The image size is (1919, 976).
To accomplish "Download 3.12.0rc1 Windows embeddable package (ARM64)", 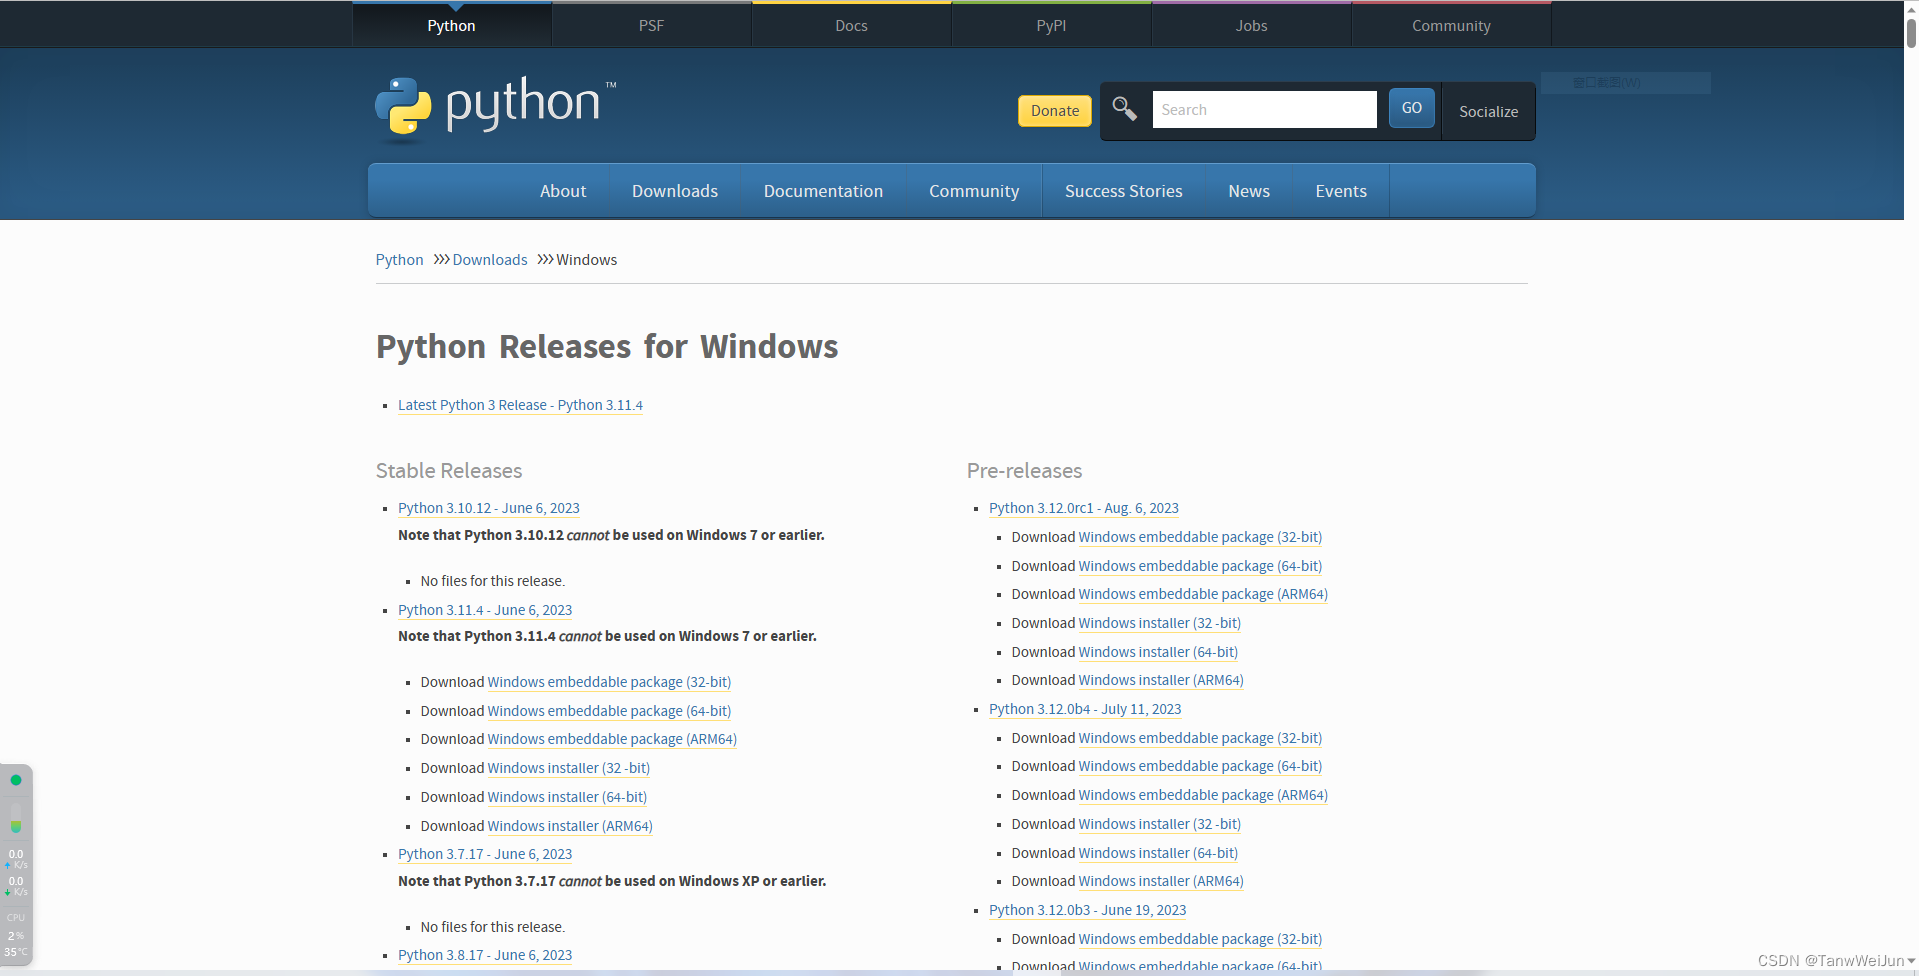I will pyautogui.click(x=1203, y=594).
